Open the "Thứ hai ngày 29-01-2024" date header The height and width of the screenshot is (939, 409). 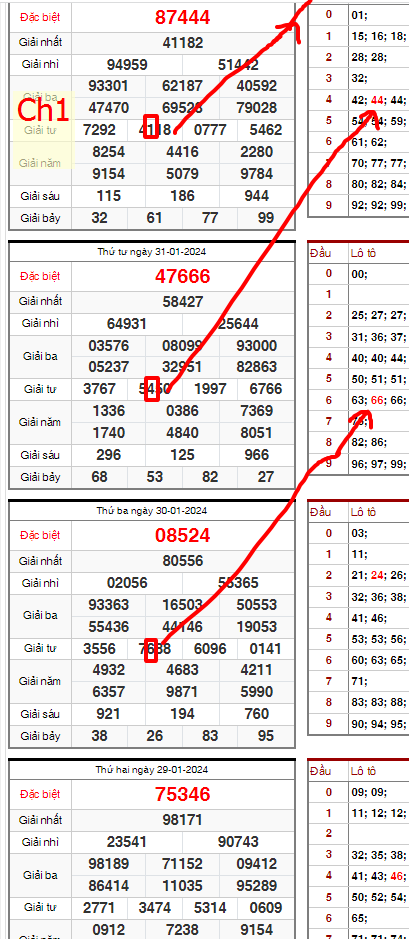(152, 770)
